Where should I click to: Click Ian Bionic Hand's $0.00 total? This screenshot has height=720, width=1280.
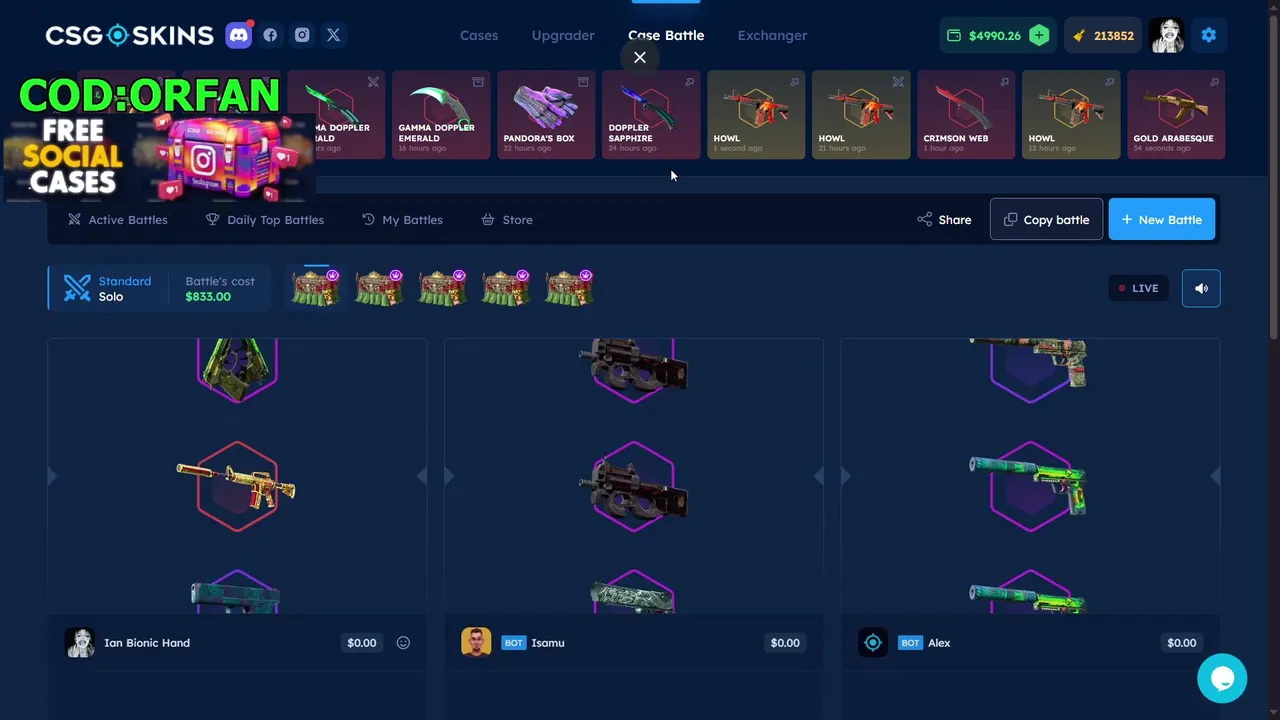pyautogui.click(x=362, y=643)
